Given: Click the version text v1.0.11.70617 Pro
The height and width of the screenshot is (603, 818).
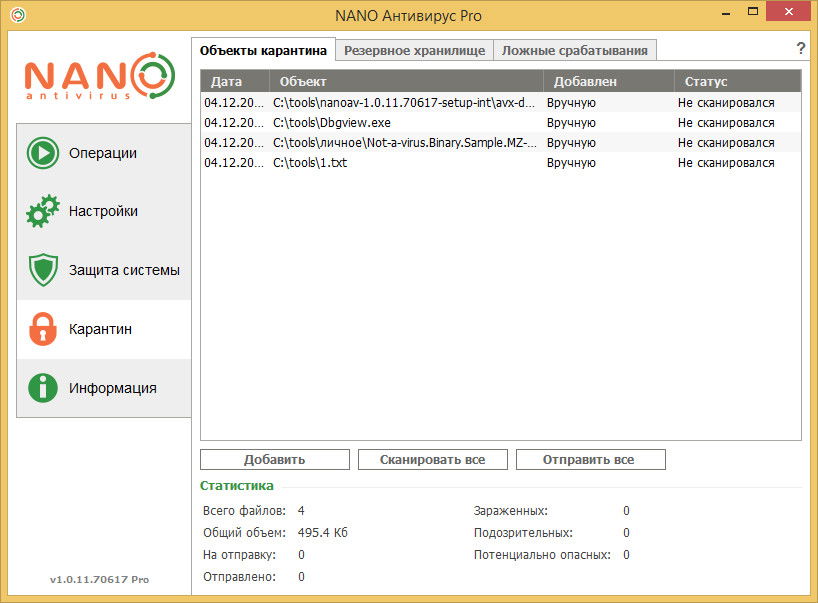Looking at the screenshot, I should pyautogui.click(x=99, y=579).
